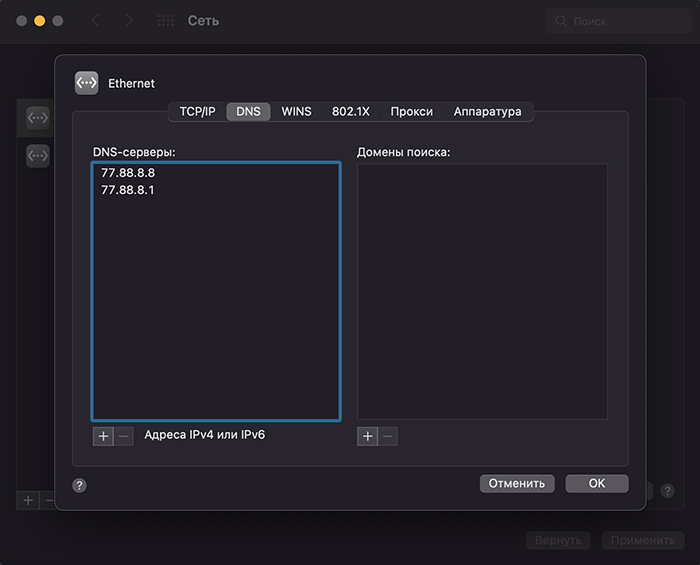Select DNS server 77.88.8.1
This screenshot has width=700, height=565.
click(128, 190)
